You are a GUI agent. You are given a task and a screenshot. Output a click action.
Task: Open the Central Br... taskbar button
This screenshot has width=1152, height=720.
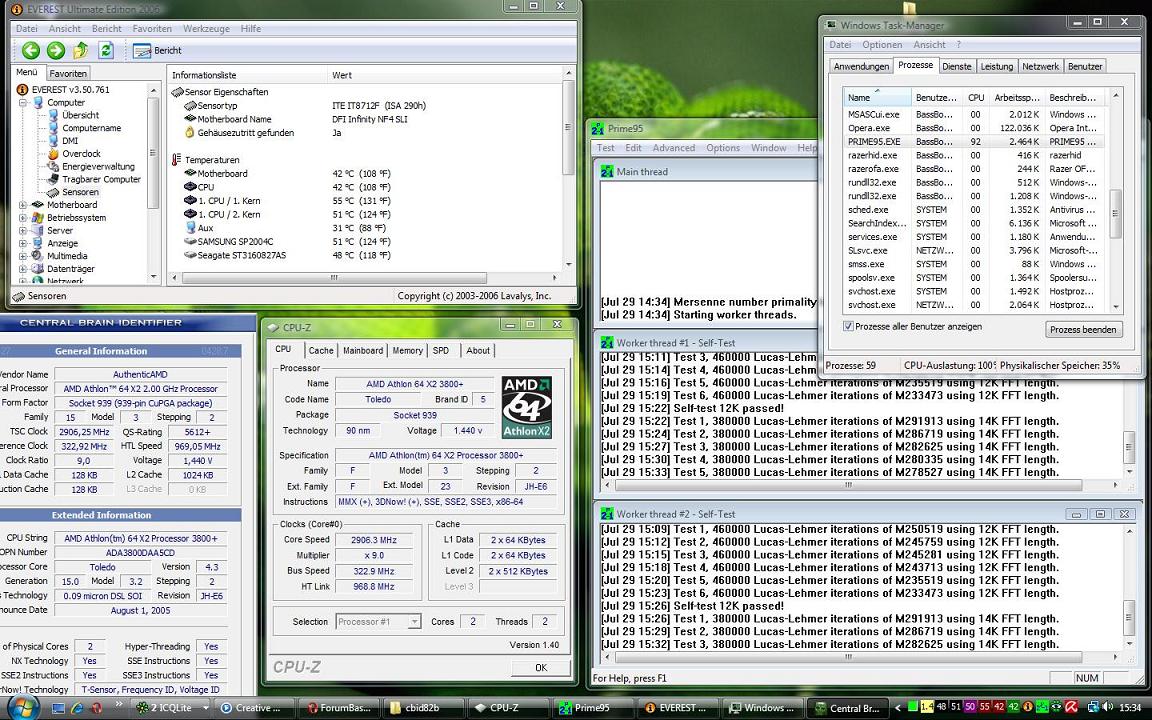click(846, 708)
